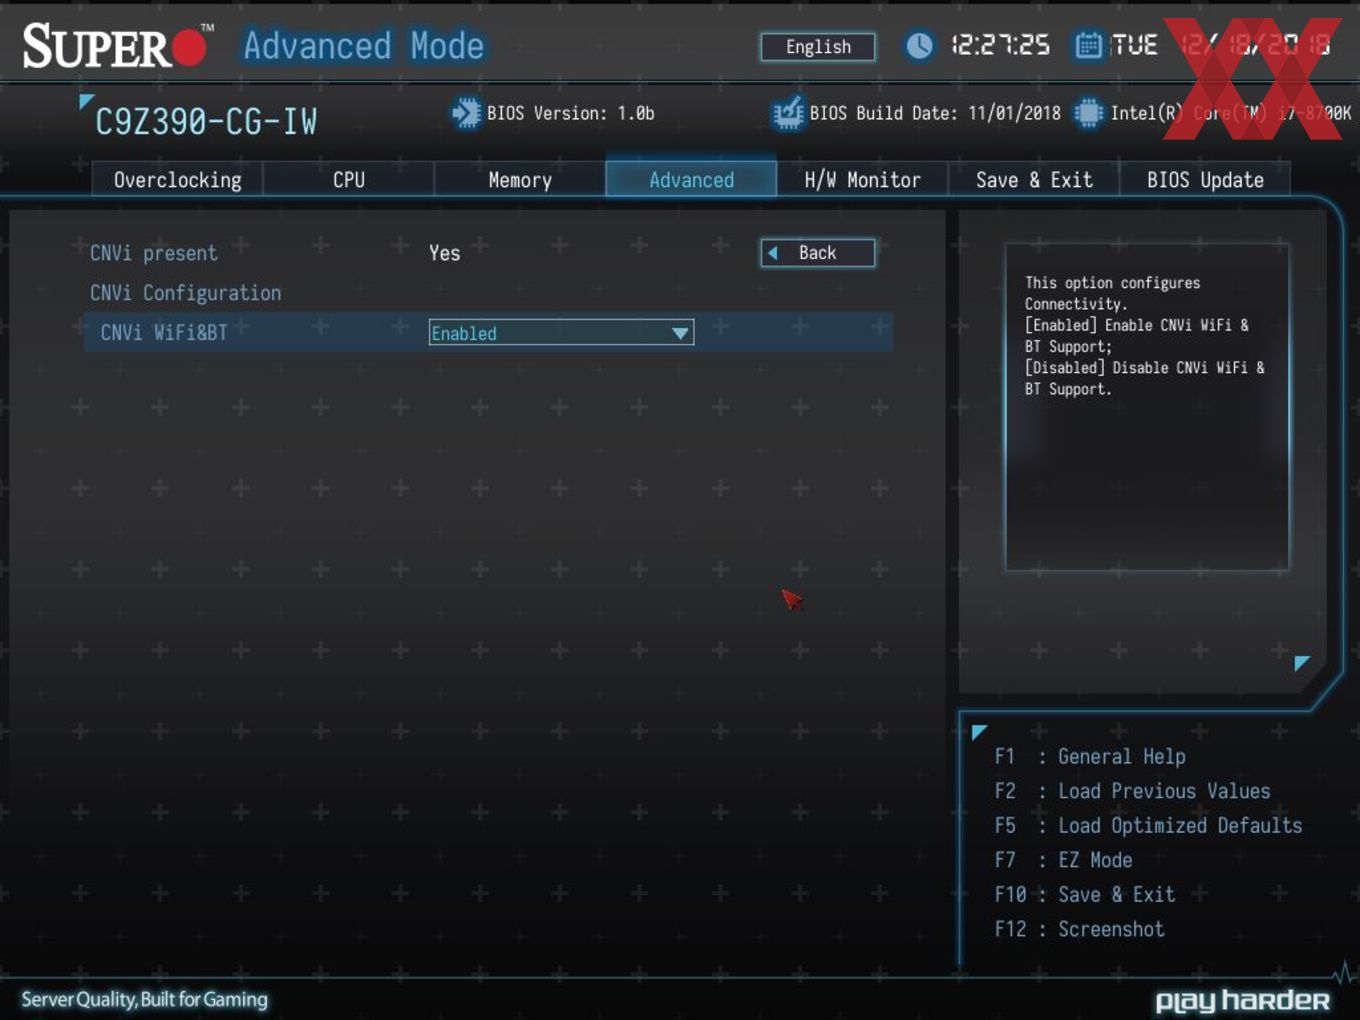This screenshot has height=1020, width=1360.
Task: Click the Supermicro logo
Action: (118, 46)
